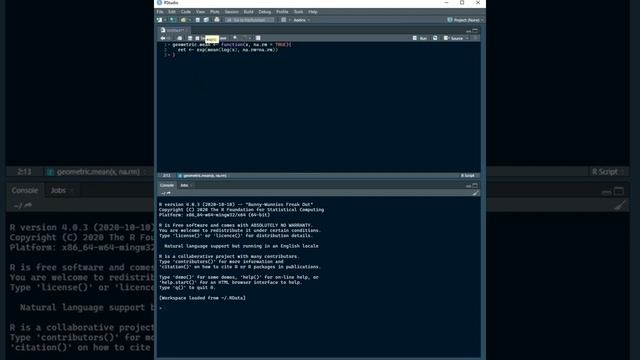The height and width of the screenshot is (360, 640).
Task: Switch to the Jobs tab
Action: click(184, 185)
